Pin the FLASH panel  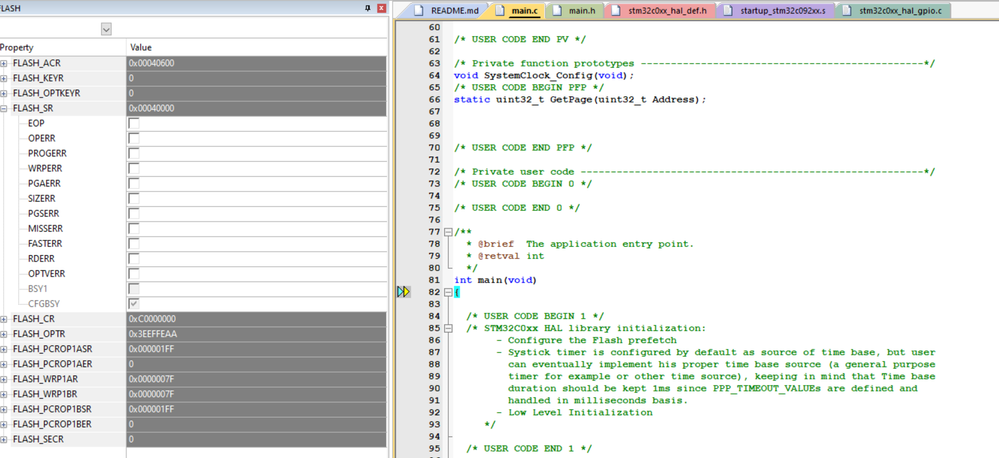(x=368, y=8)
